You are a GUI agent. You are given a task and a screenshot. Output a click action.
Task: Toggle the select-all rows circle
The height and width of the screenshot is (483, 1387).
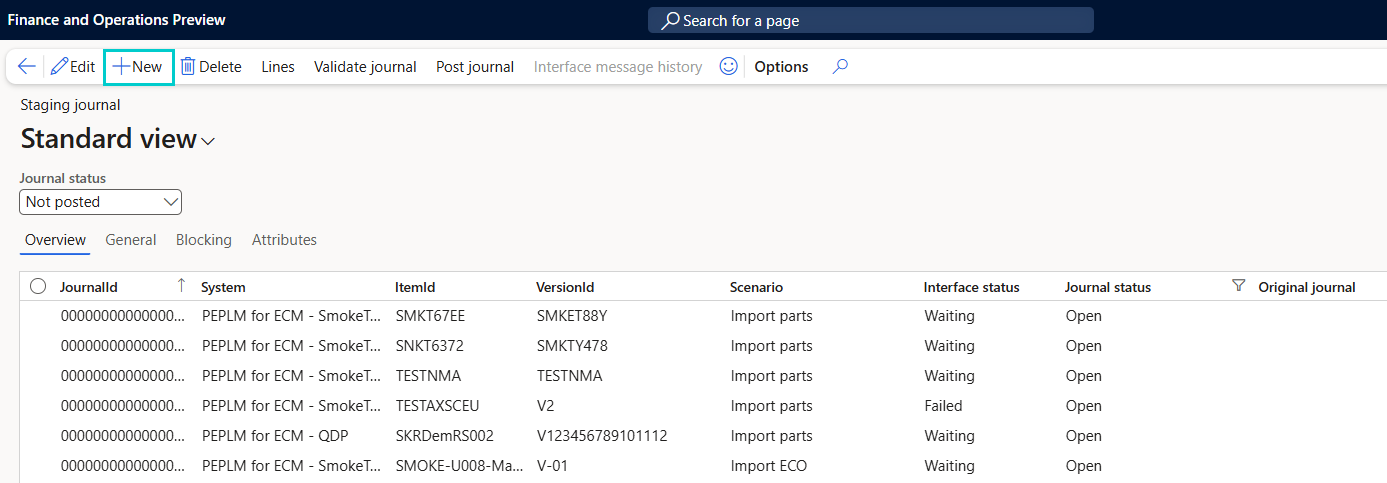pyautogui.click(x=38, y=287)
